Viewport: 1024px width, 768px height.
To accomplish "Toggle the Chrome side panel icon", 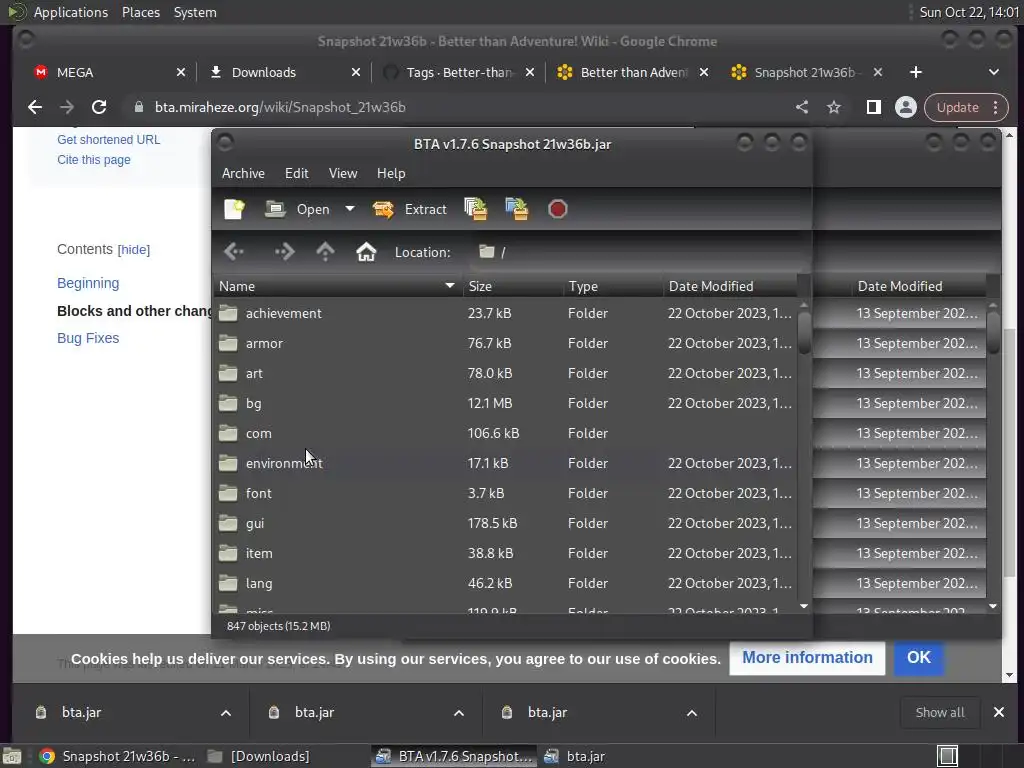I will (x=873, y=107).
